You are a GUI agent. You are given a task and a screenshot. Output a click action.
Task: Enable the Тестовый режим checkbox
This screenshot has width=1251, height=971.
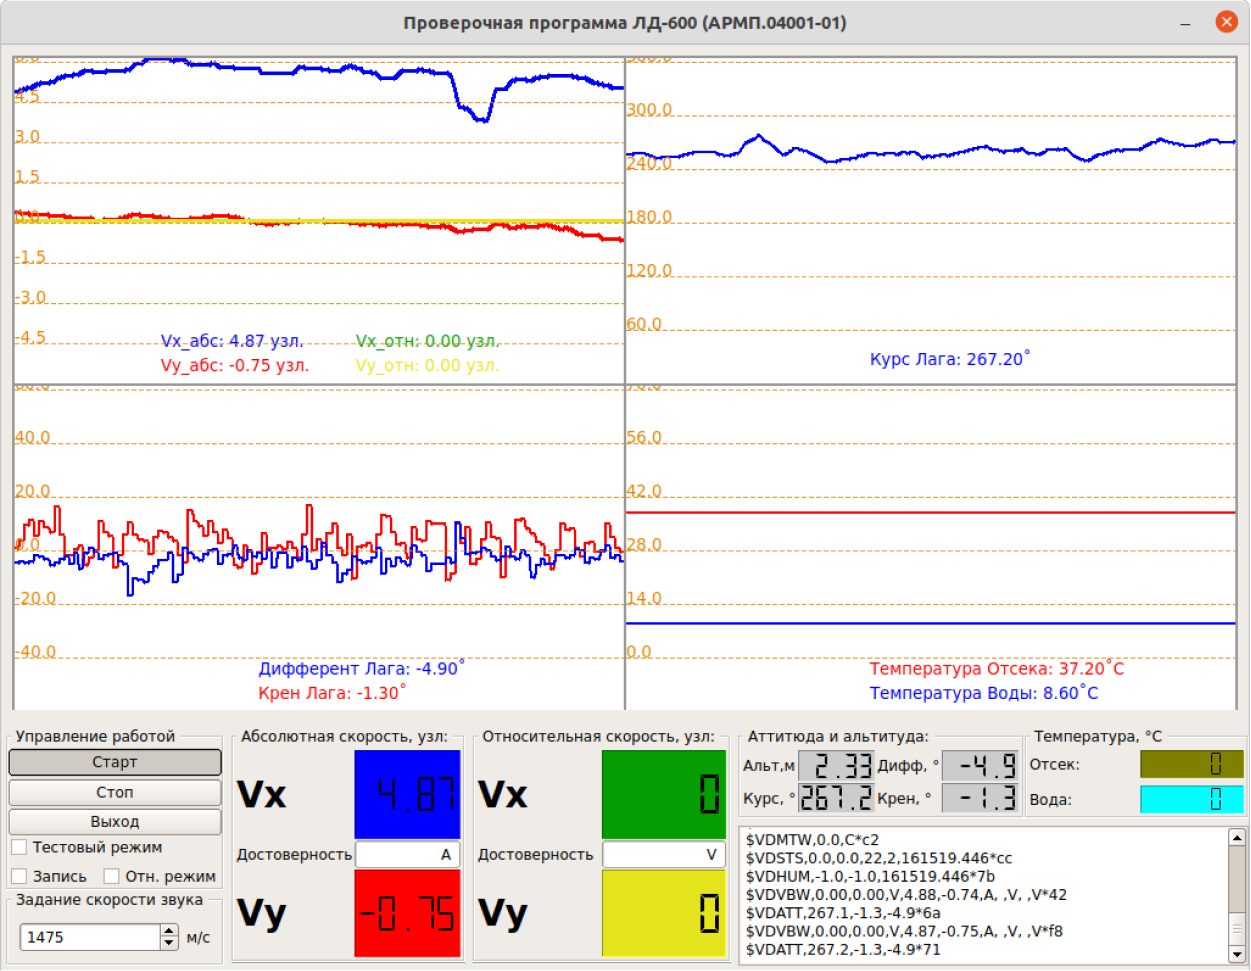tap(19, 847)
